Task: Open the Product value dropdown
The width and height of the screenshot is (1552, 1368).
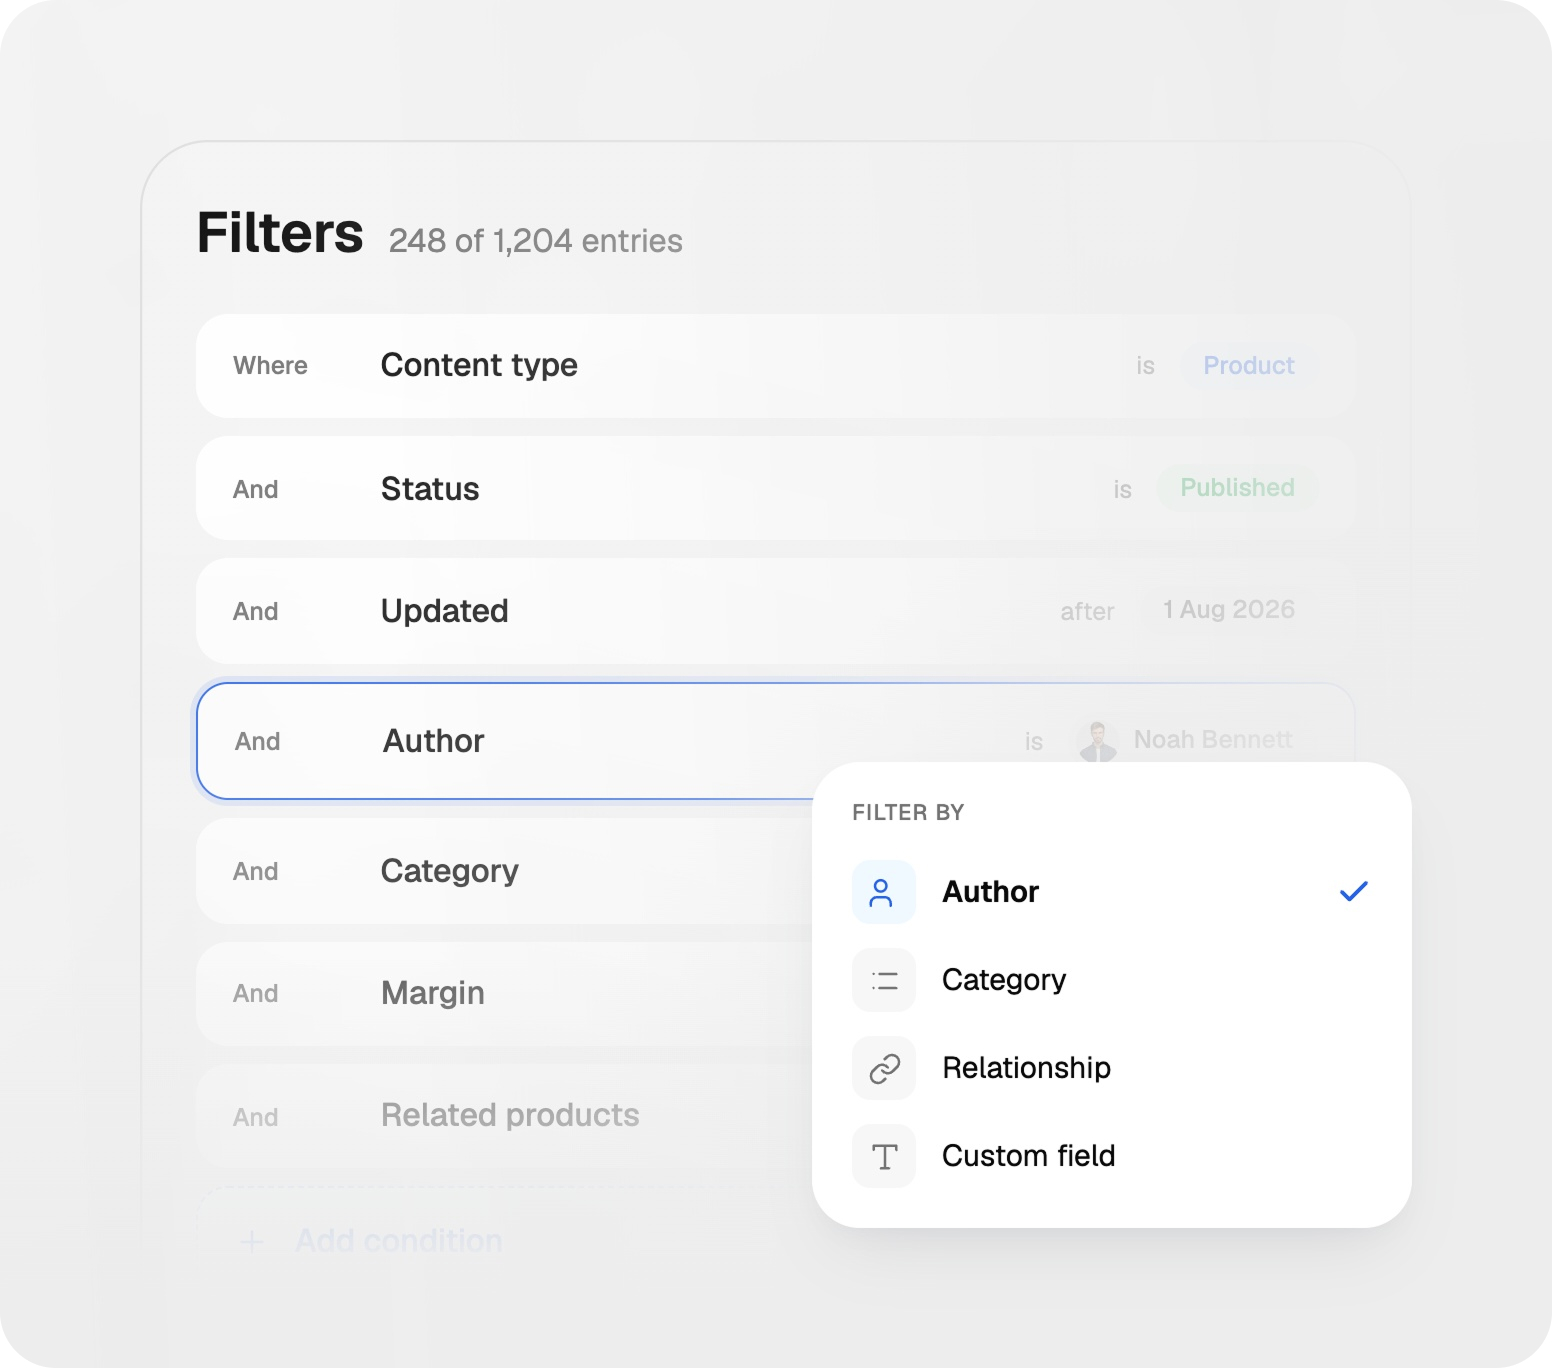Action: (1248, 366)
